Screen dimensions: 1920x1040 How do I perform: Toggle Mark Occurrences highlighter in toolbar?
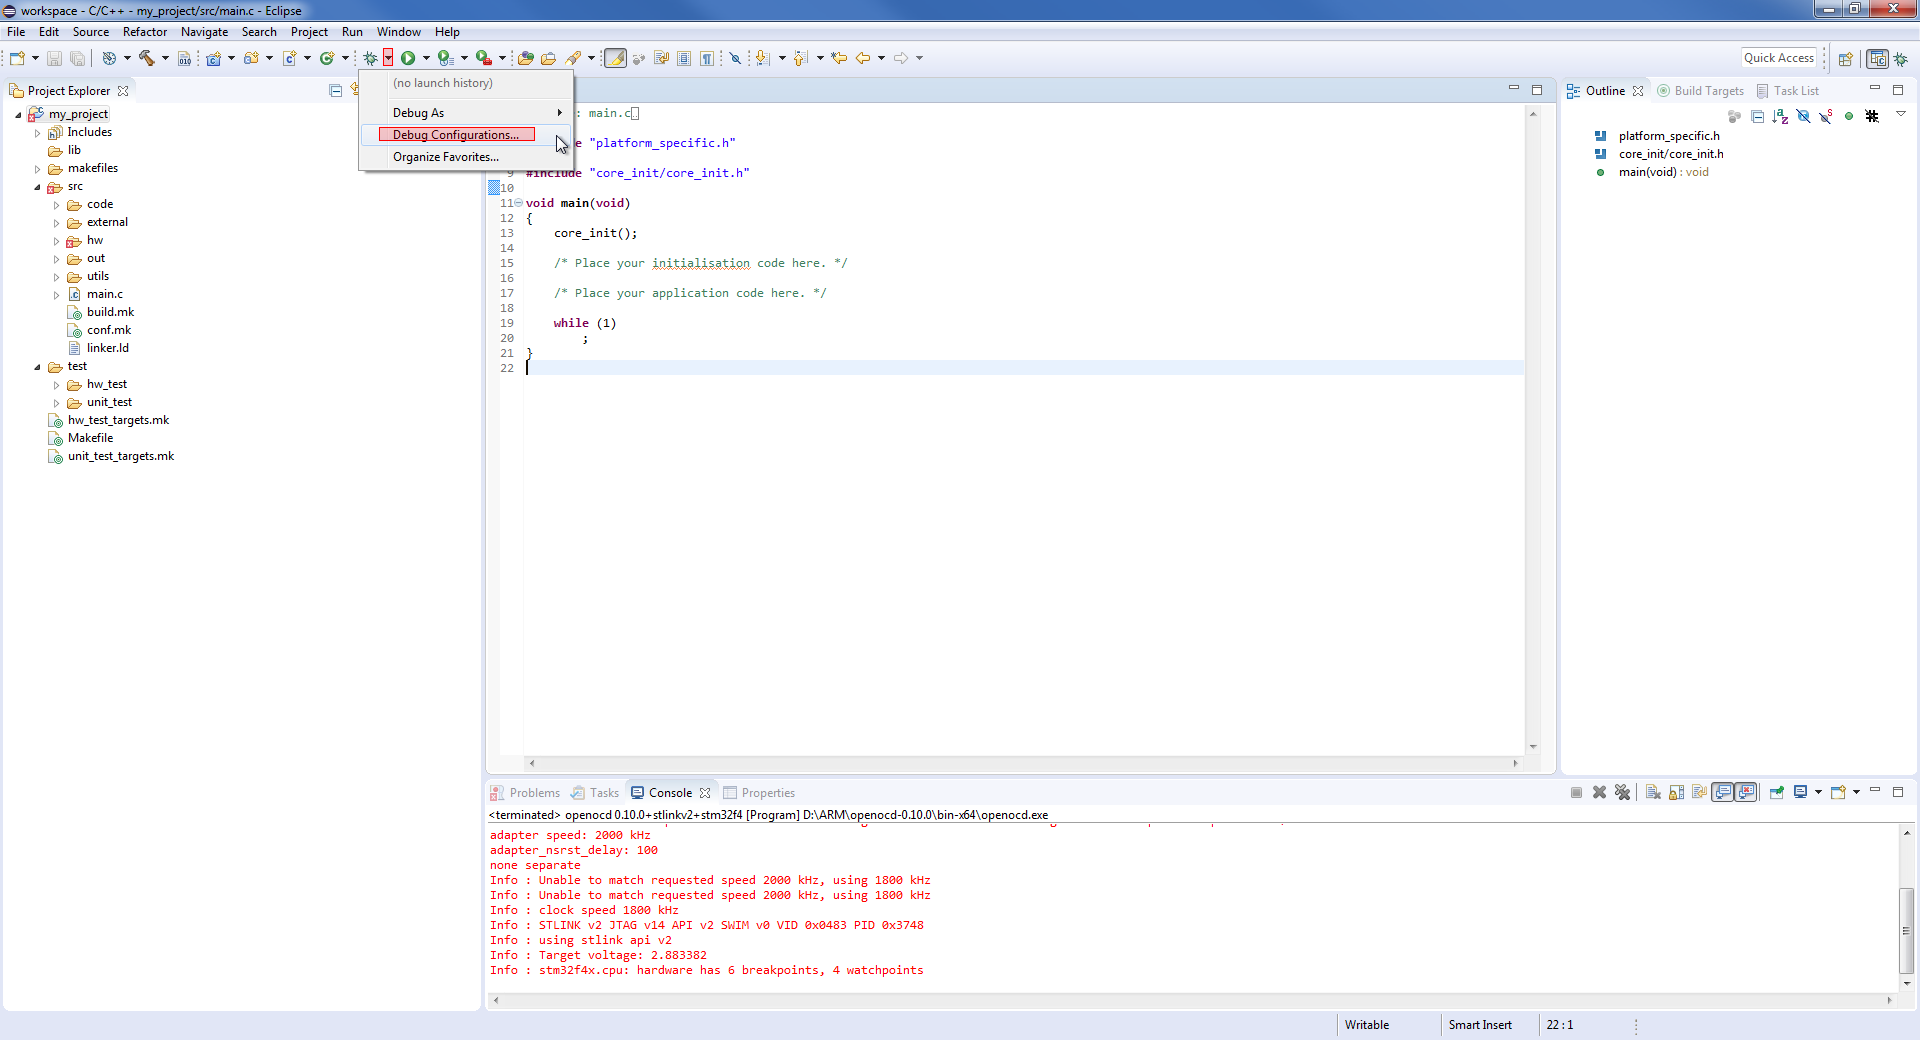point(615,58)
